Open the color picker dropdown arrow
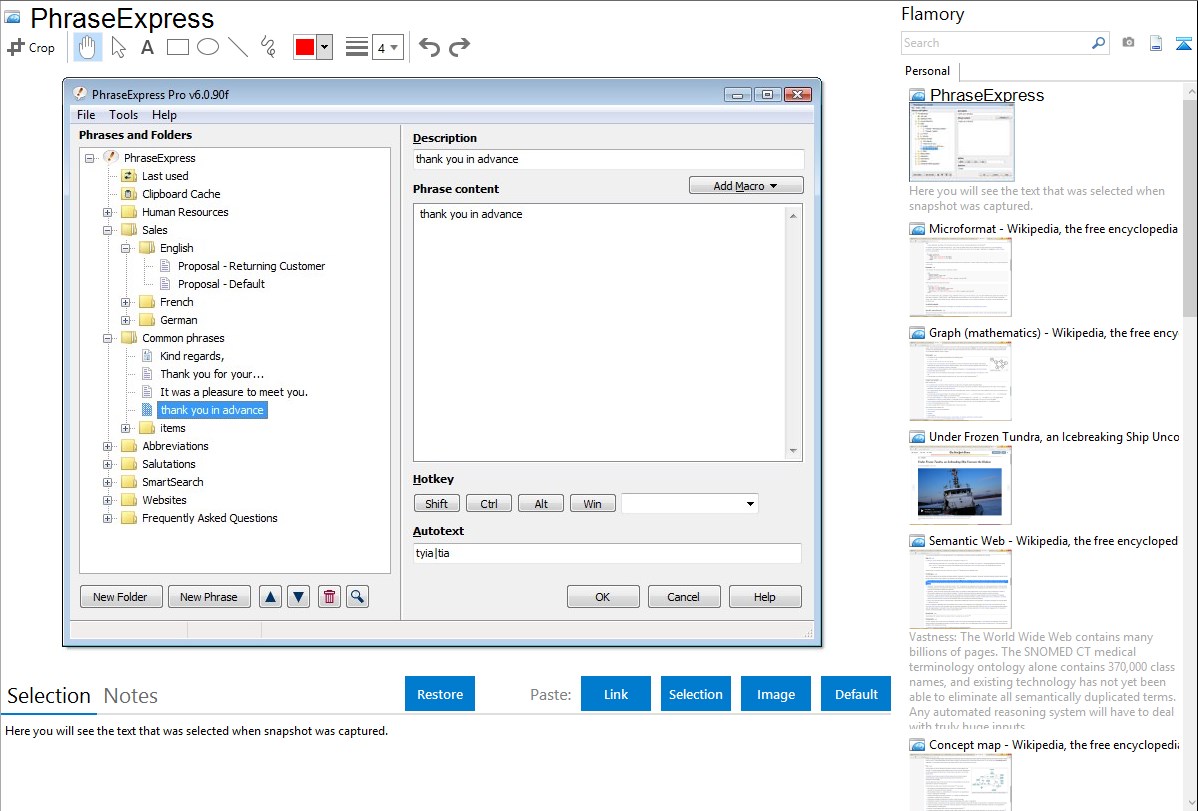Screen dimensions: 1198x811 [x=324, y=47]
